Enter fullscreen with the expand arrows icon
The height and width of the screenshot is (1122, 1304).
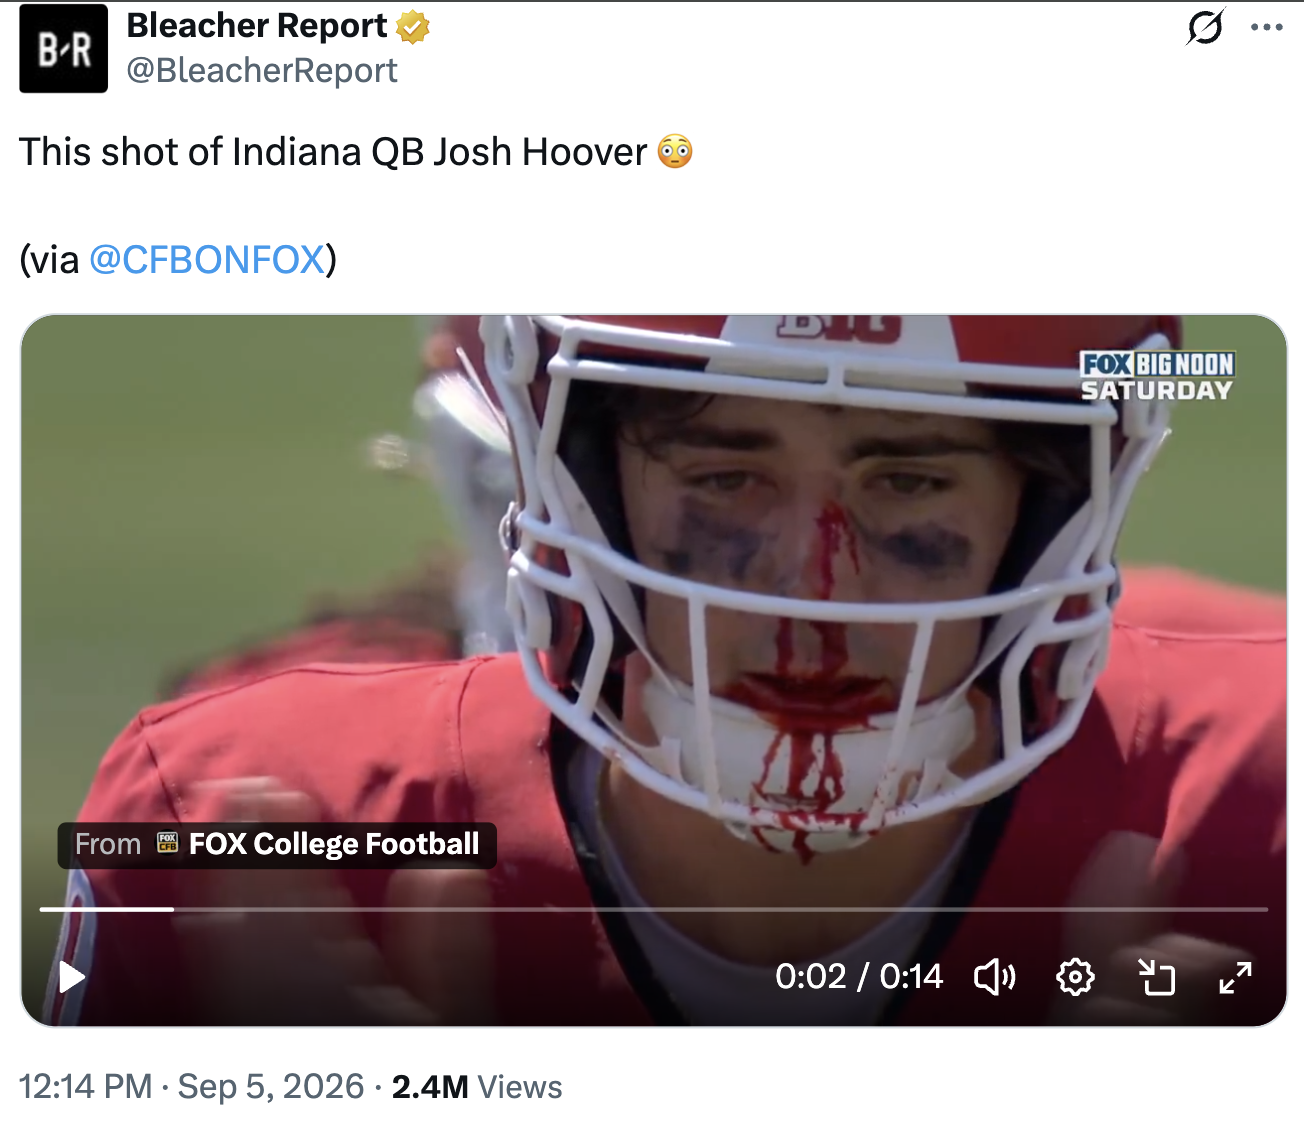point(1236,977)
